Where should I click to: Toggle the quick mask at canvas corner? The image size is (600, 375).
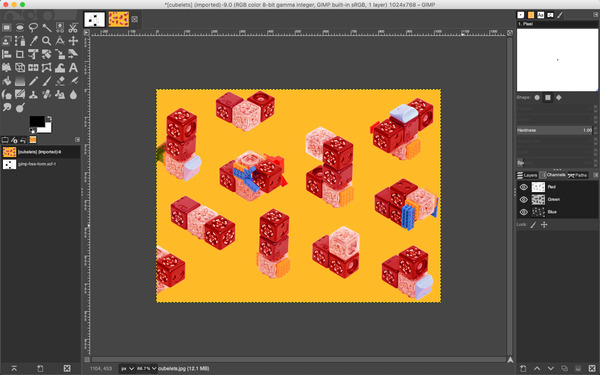(x=87, y=360)
